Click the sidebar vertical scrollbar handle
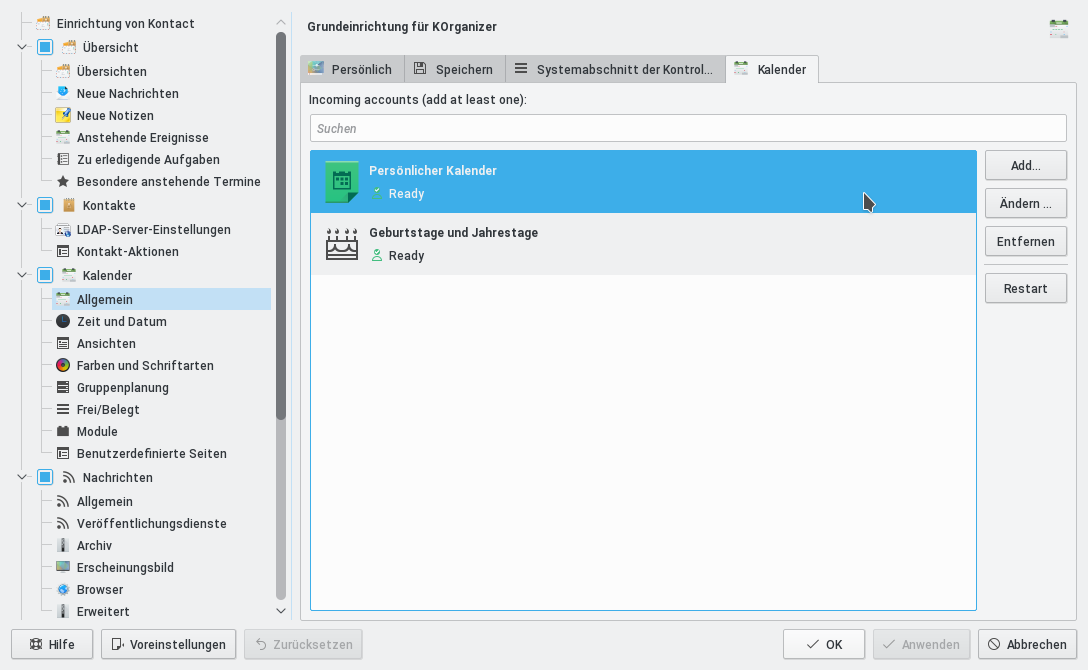Viewport: 1088px width, 670px height. pyautogui.click(x=281, y=226)
